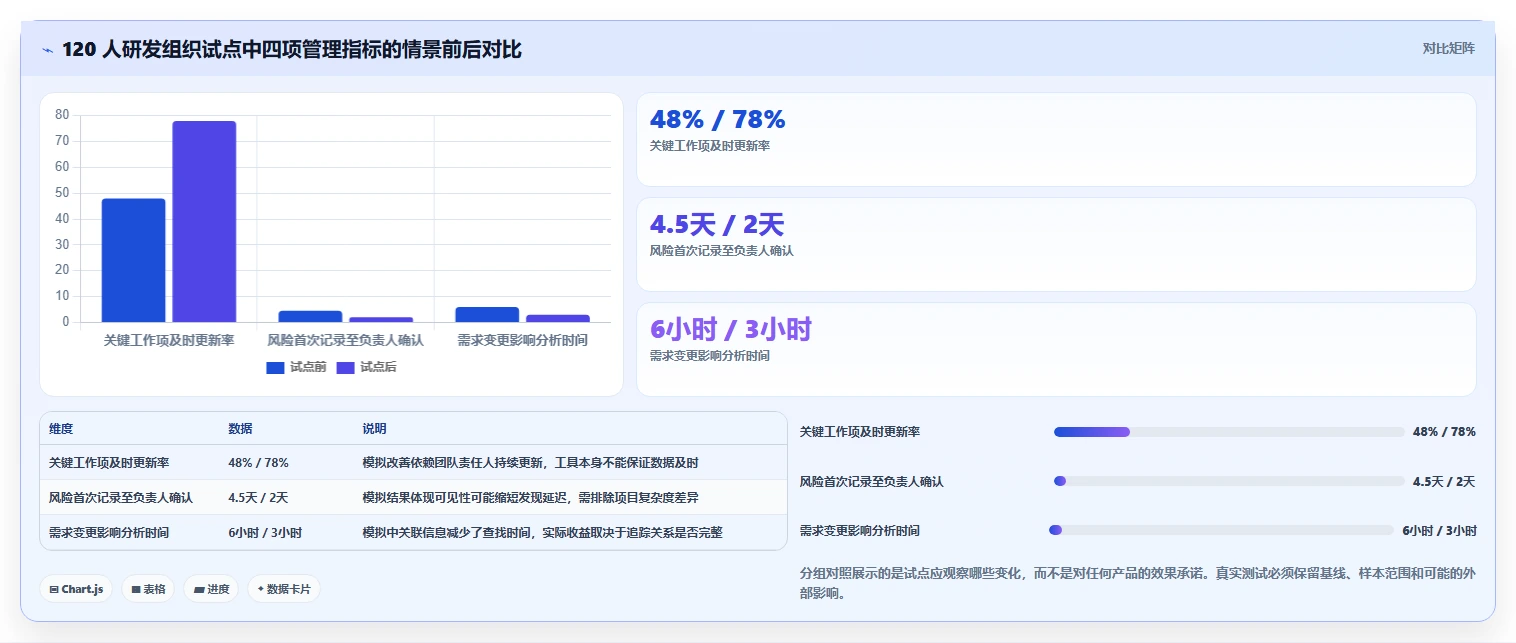Click the 需求变更影响分析时间 progress bar
1516x643 pixels.
(x=1221, y=530)
